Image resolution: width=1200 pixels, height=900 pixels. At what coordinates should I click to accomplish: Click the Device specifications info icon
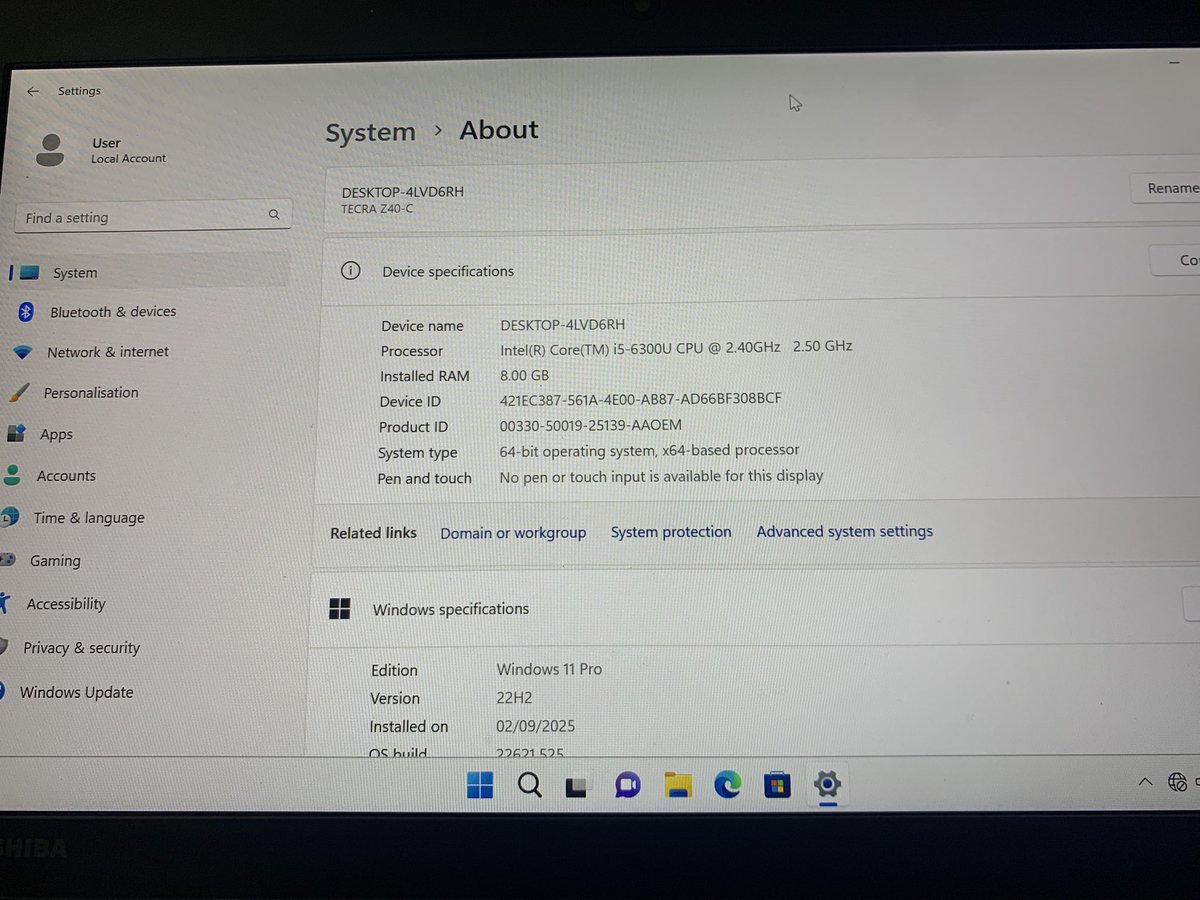350,270
